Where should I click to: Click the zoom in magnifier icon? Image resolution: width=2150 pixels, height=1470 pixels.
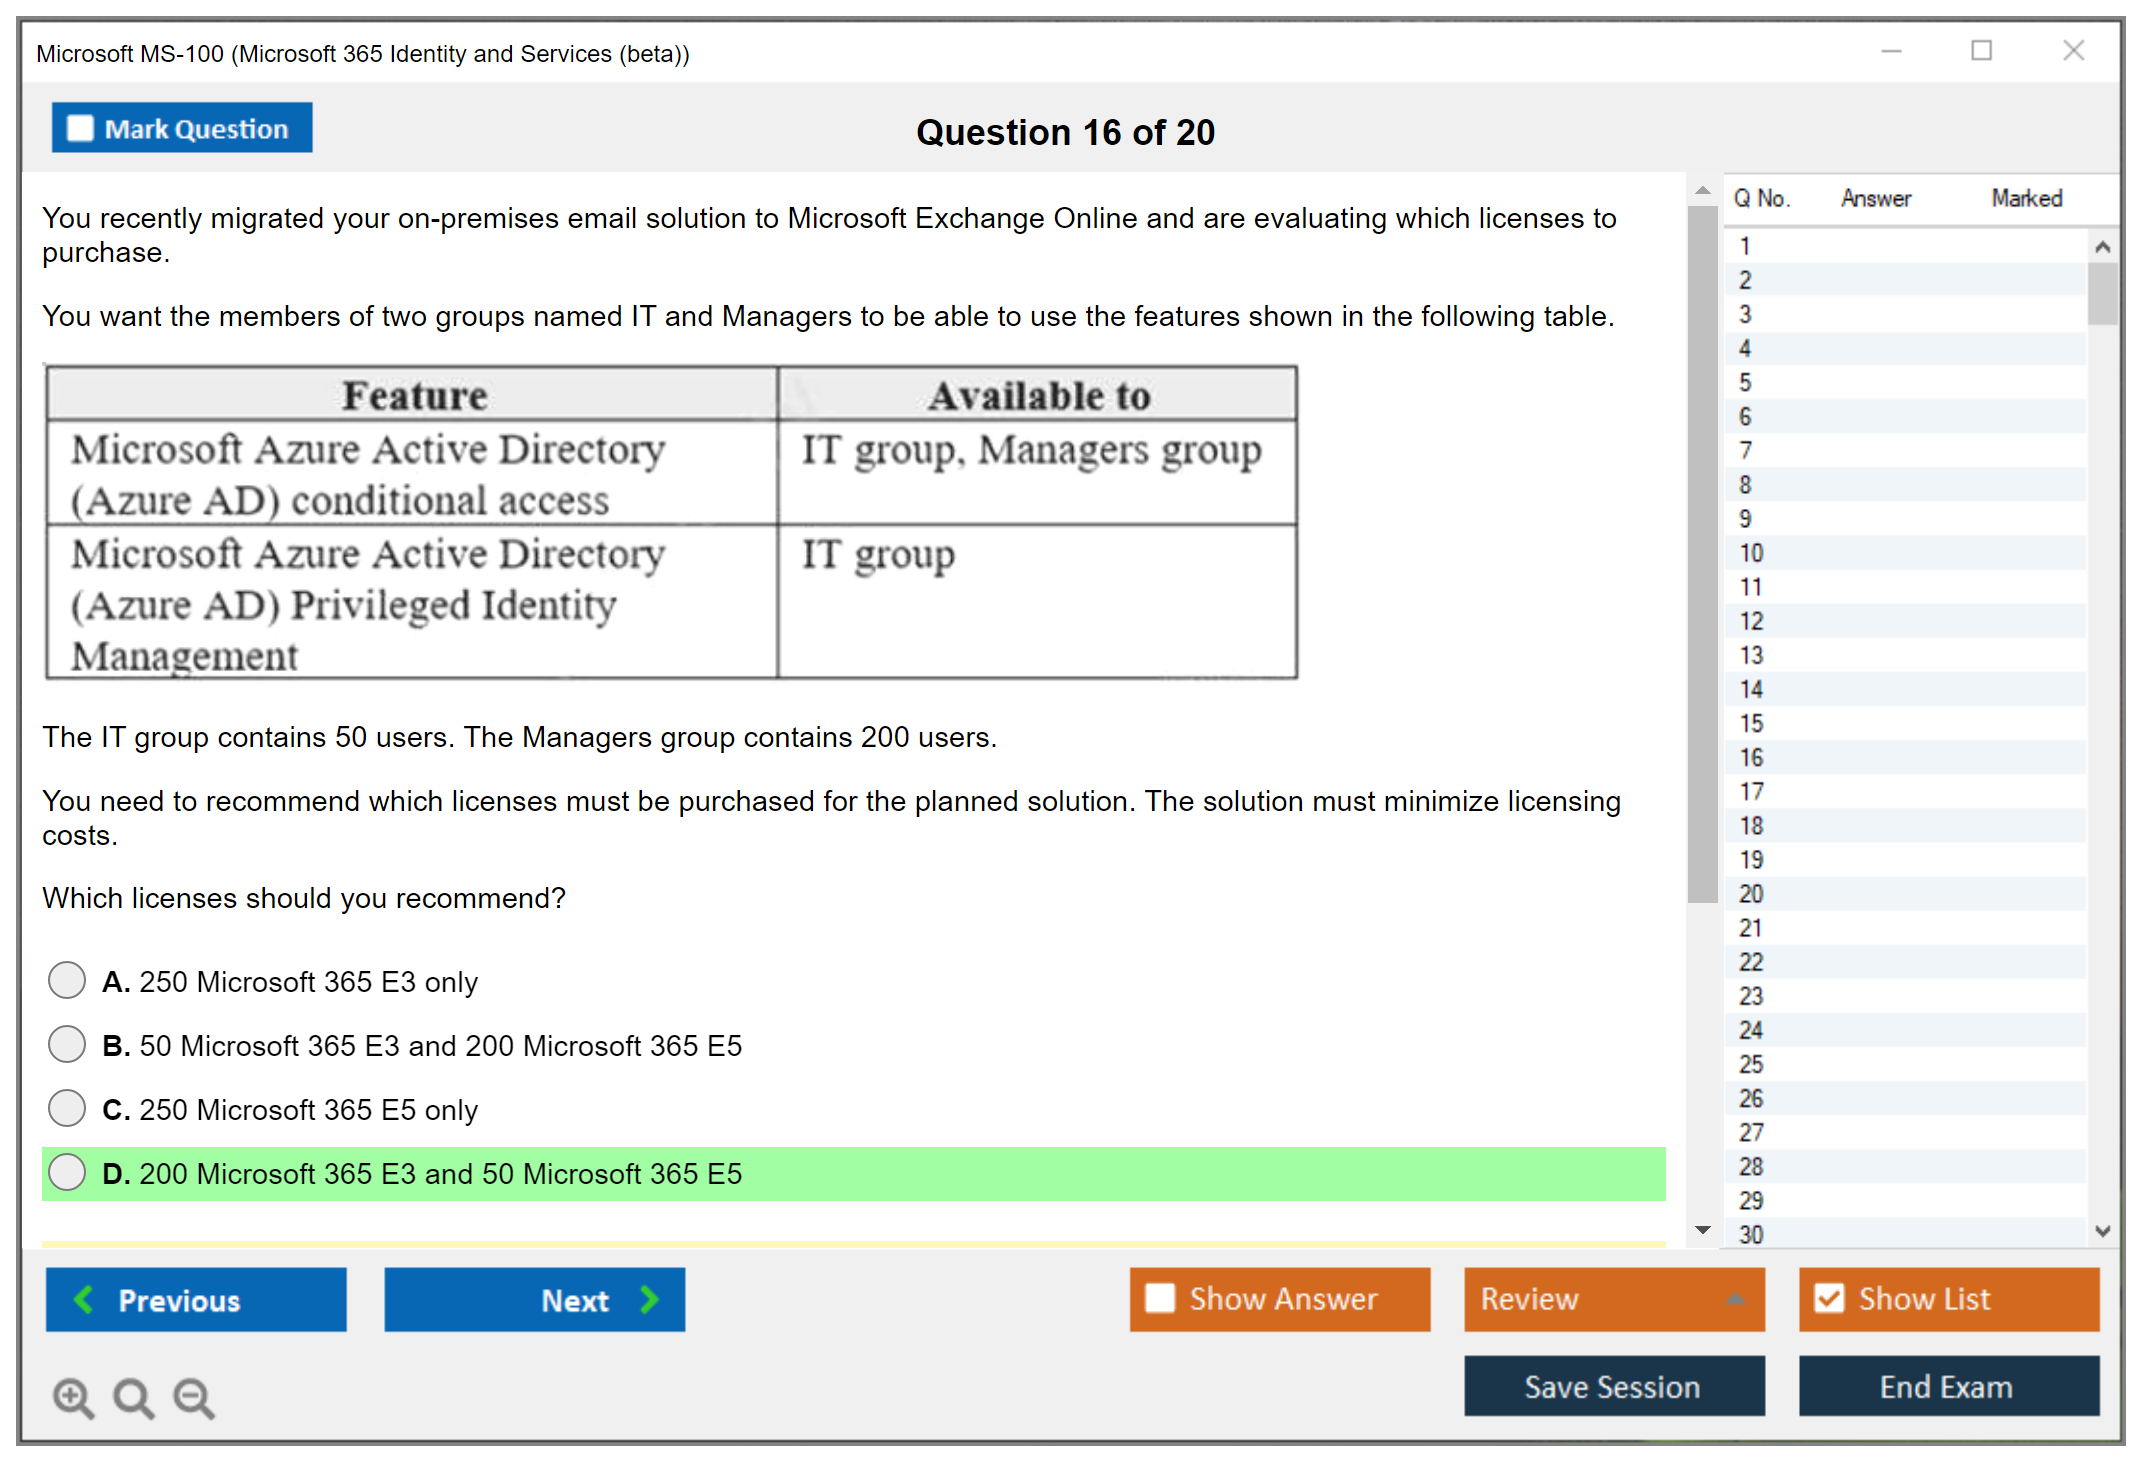[73, 1397]
